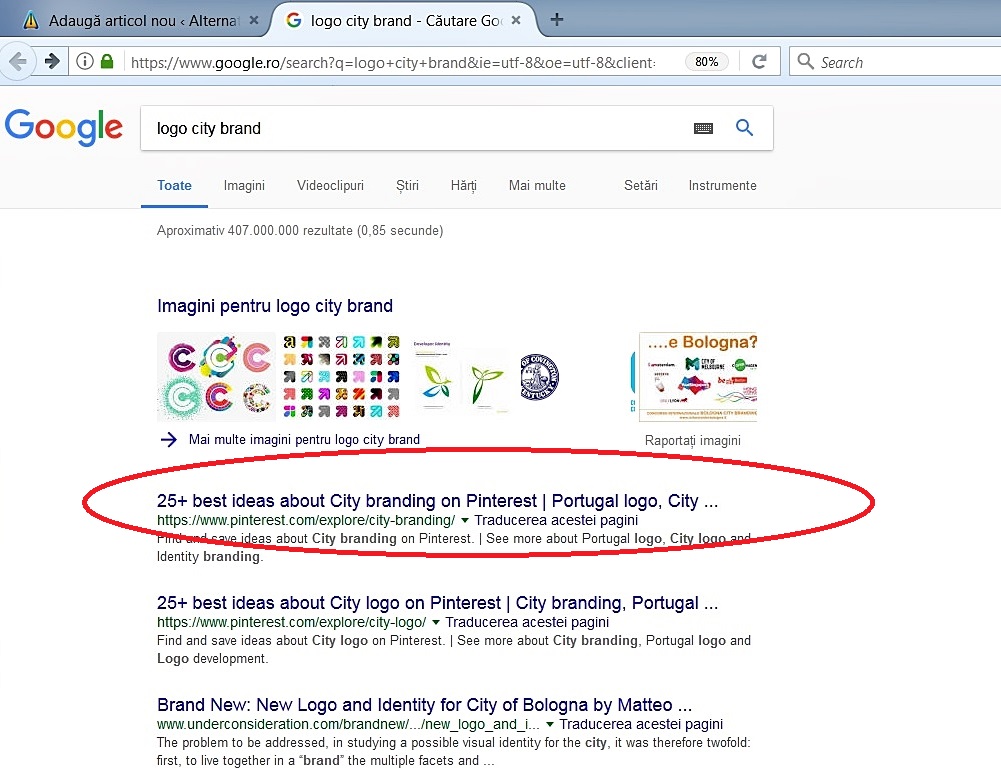Expand dropdown arrow next to pinterest.com/explore/city-branding URL
The width and height of the screenshot is (1001, 768).
[x=465, y=521]
